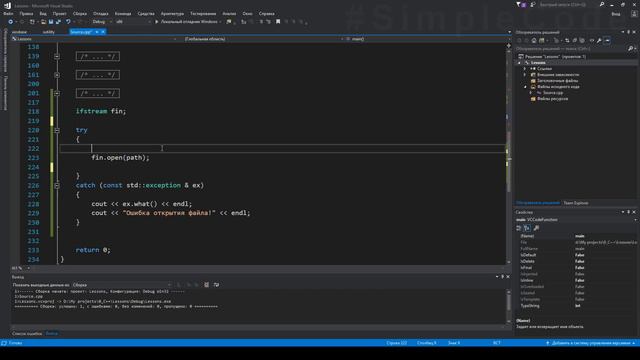Image resolution: width=640 pixels, height=360 pixels.
Task: Open the Средства menu
Action: (146, 13)
